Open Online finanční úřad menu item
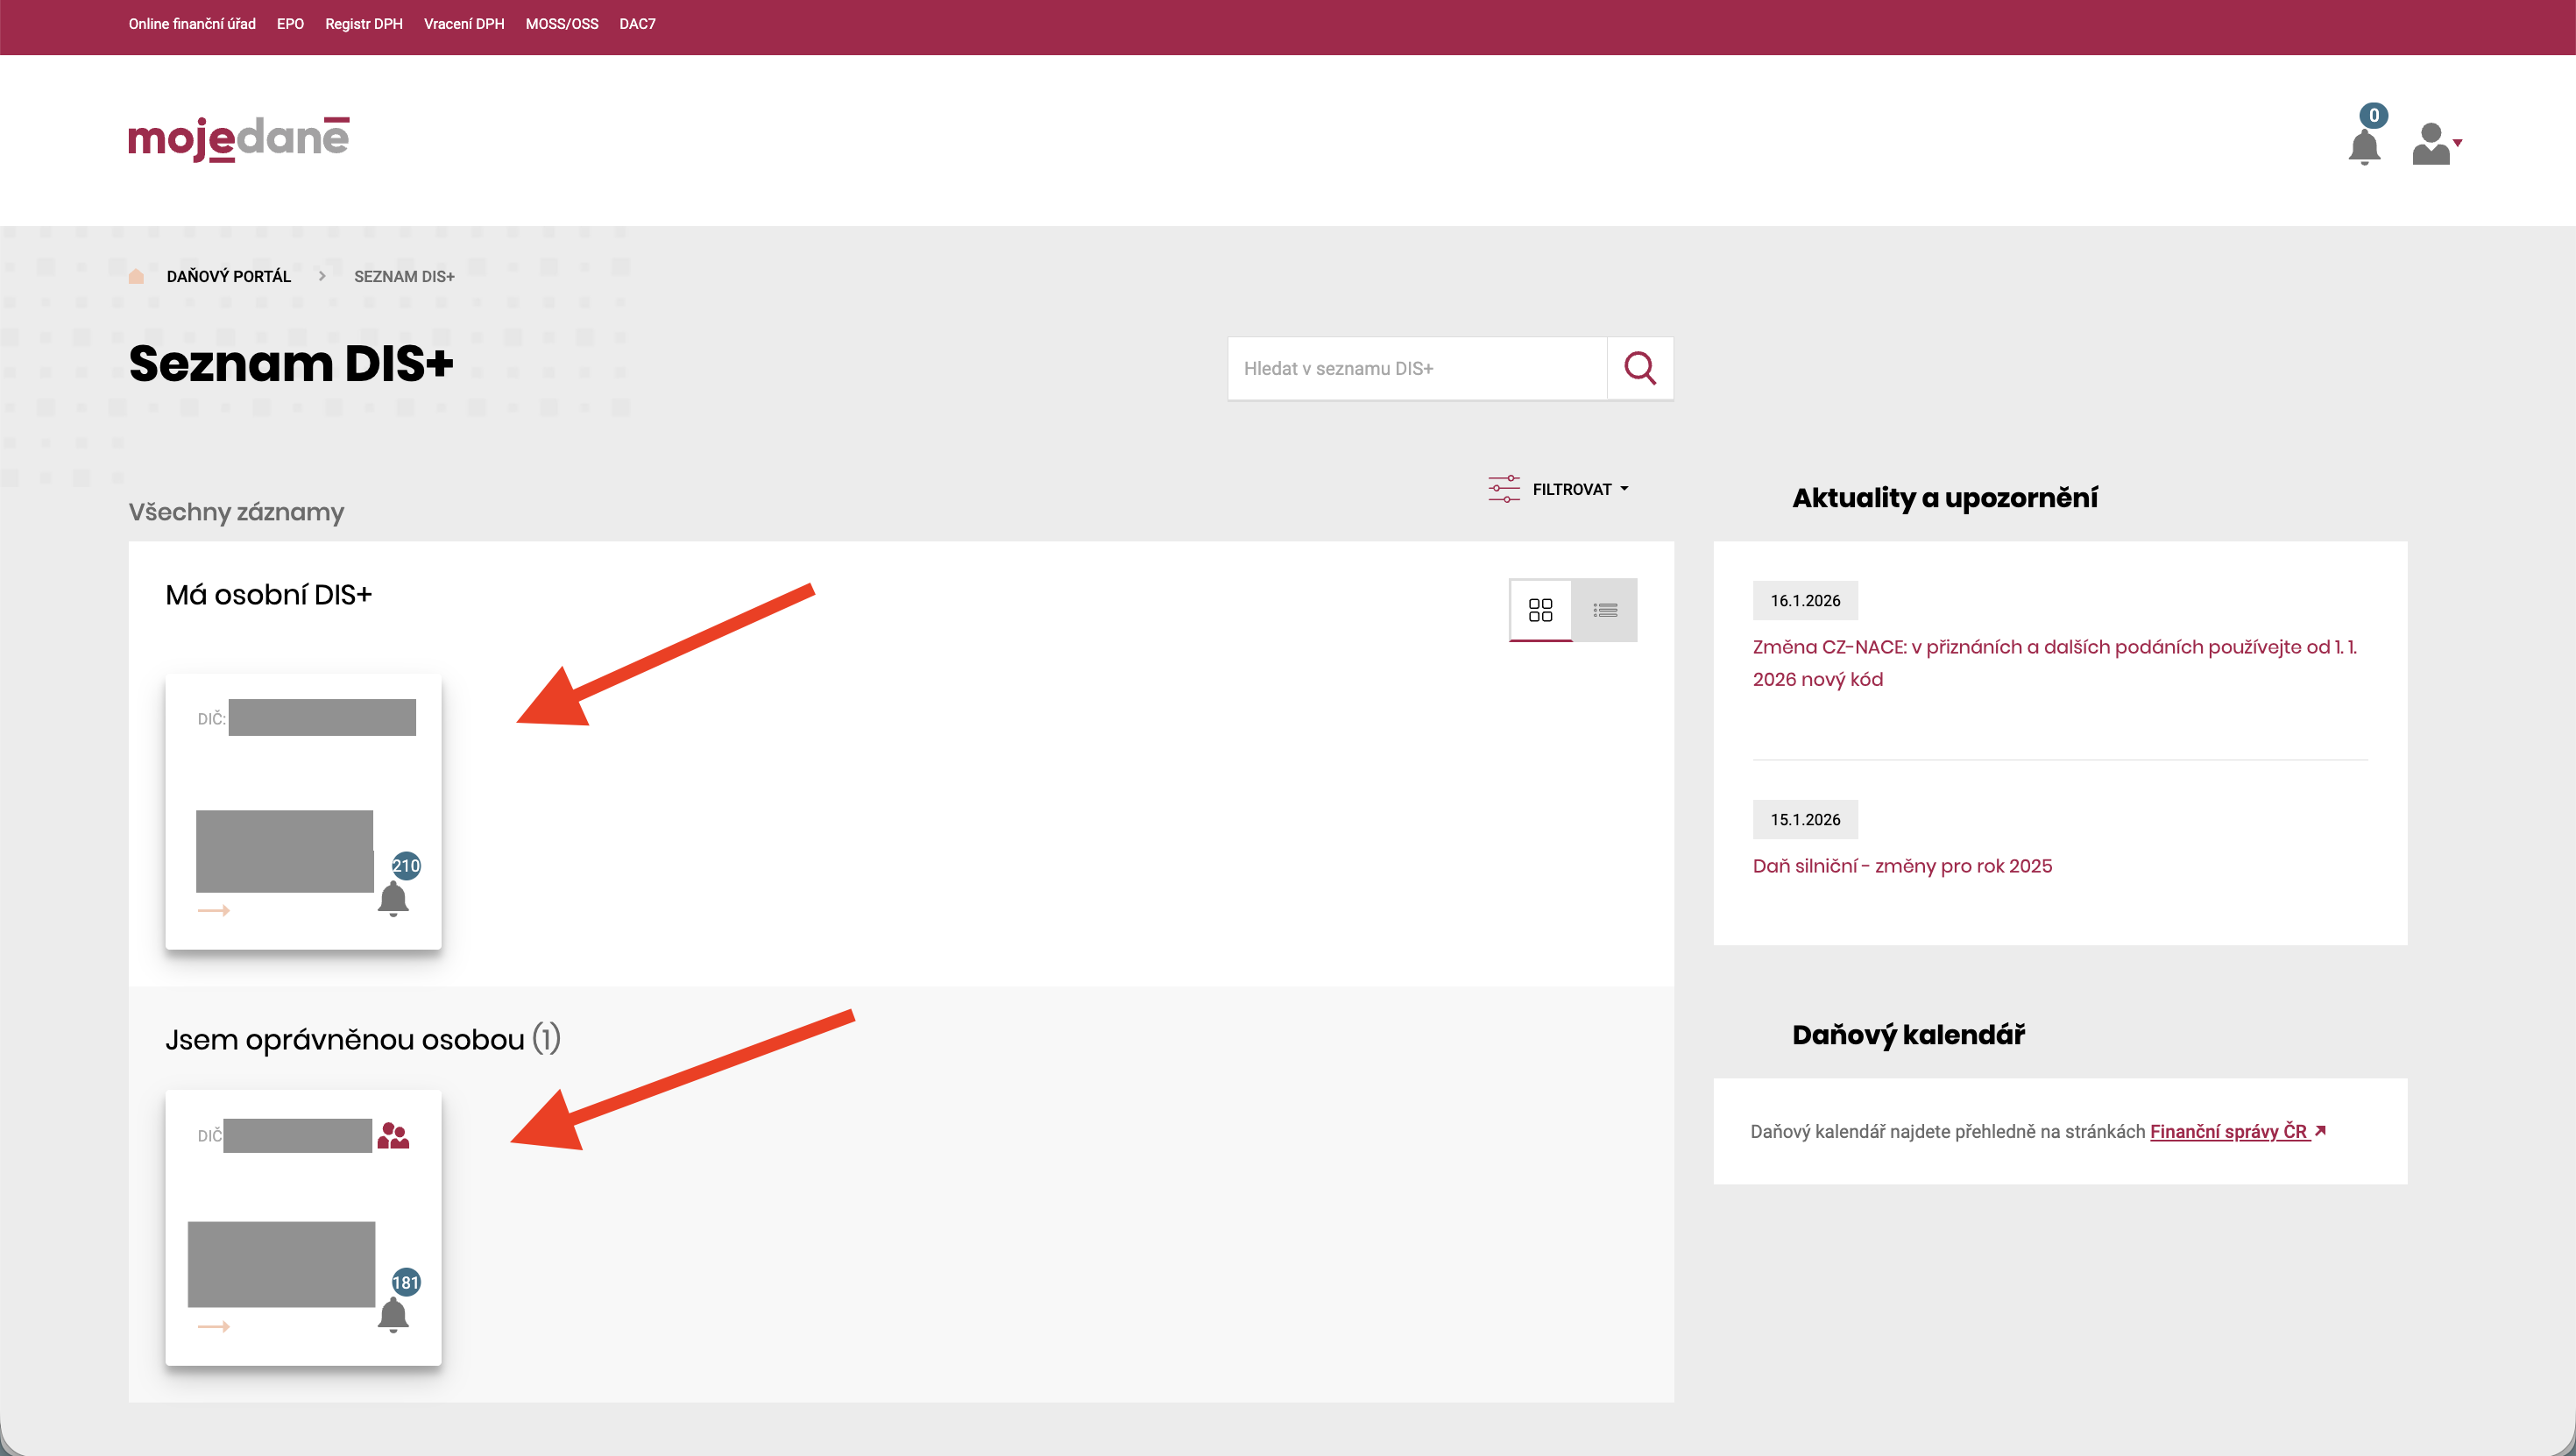The height and width of the screenshot is (1456, 2576). coord(192,24)
